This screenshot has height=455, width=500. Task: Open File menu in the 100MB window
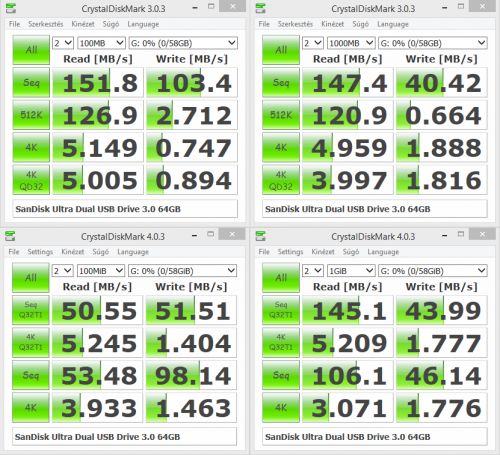click(x=14, y=24)
